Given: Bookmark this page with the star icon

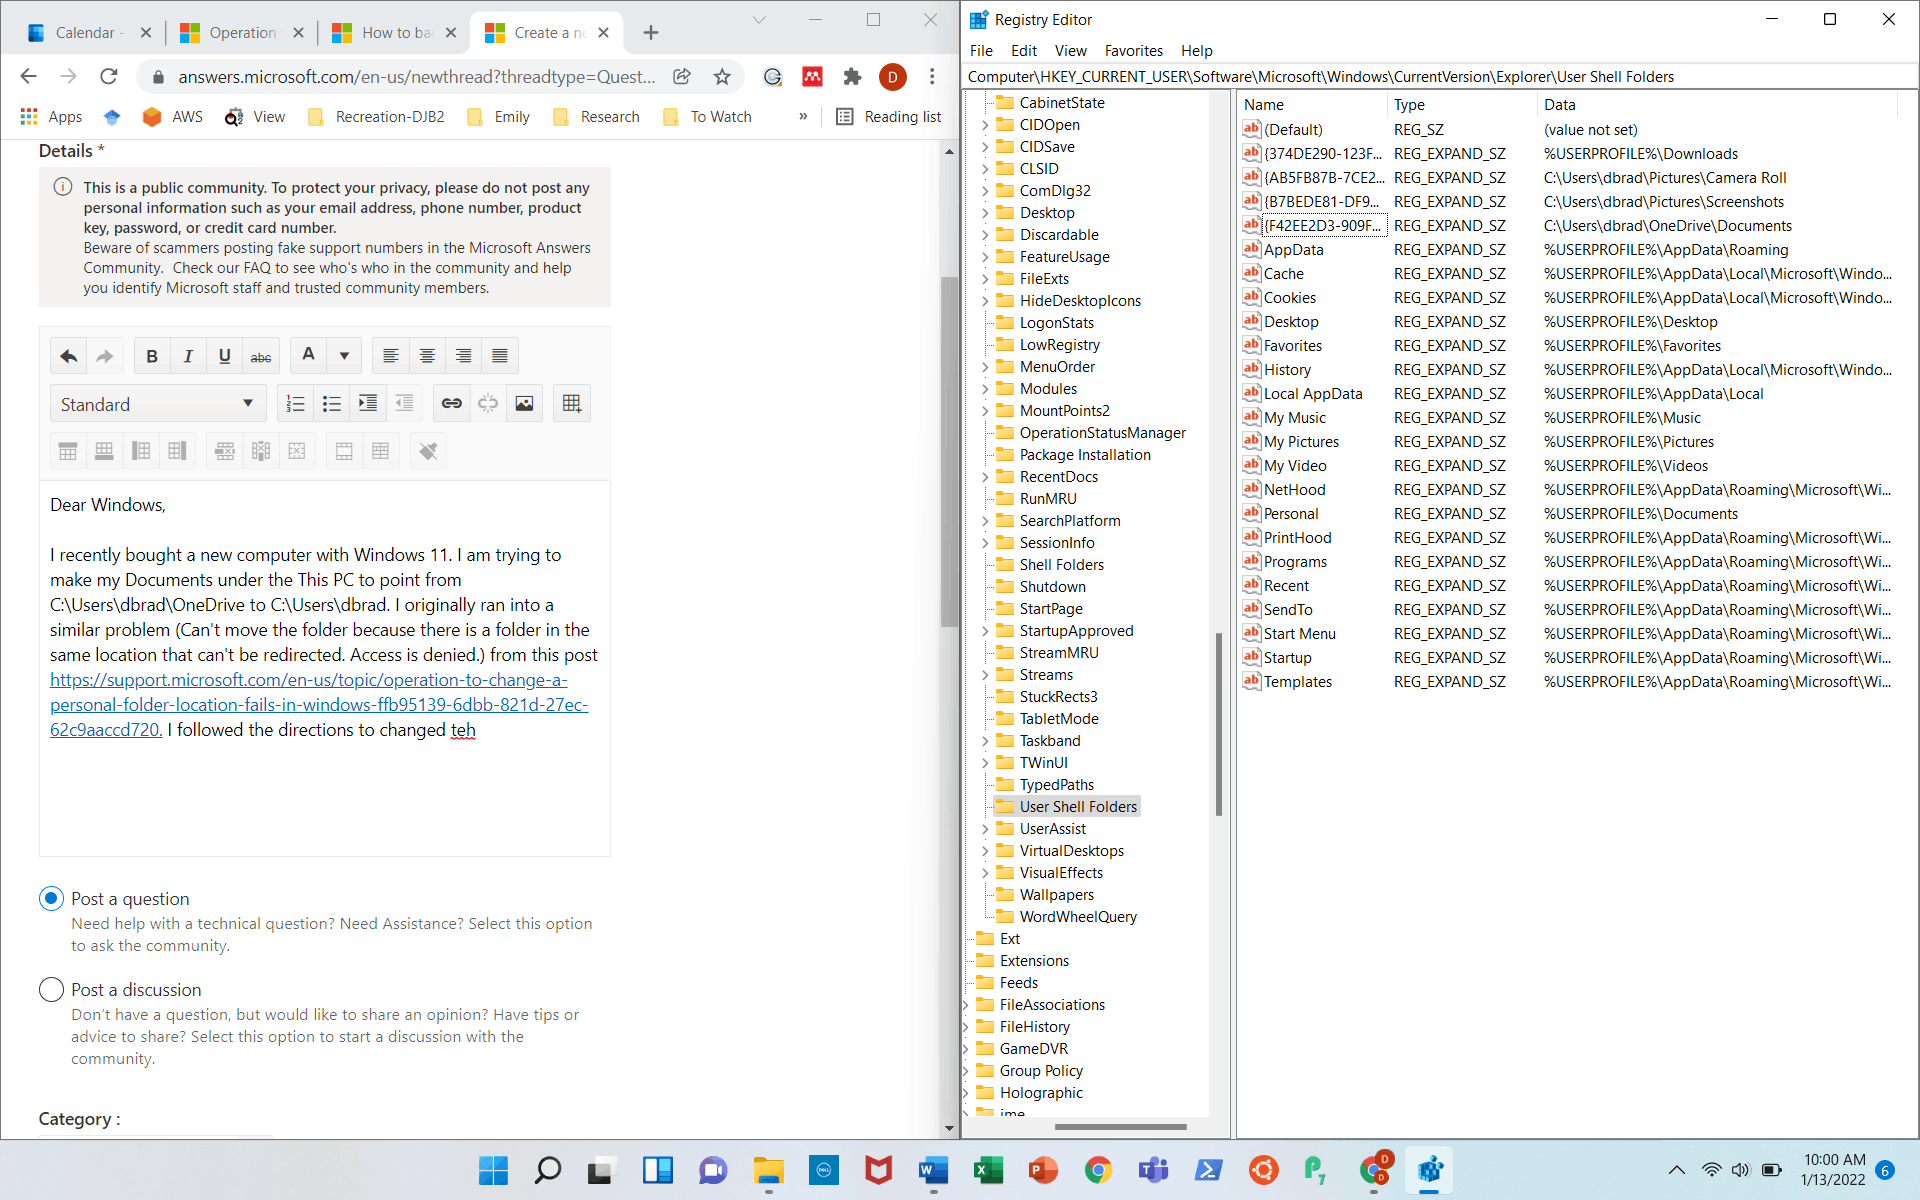Looking at the screenshot, I should [x=722, y=77].
